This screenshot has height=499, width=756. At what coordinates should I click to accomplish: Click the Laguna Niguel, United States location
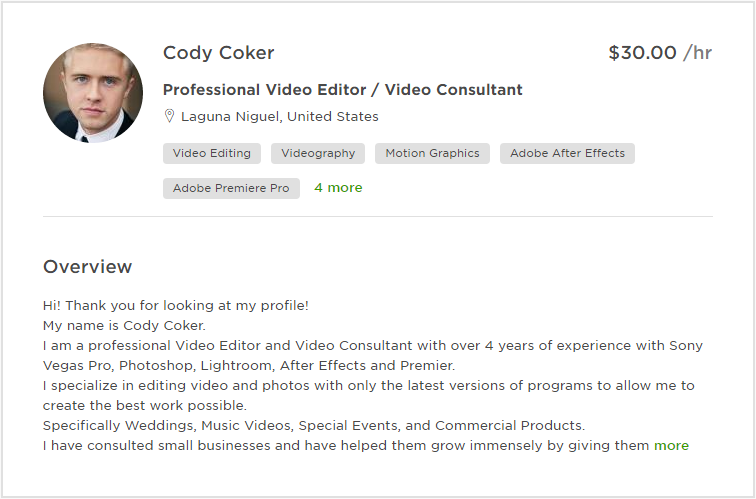coord(280,117)
